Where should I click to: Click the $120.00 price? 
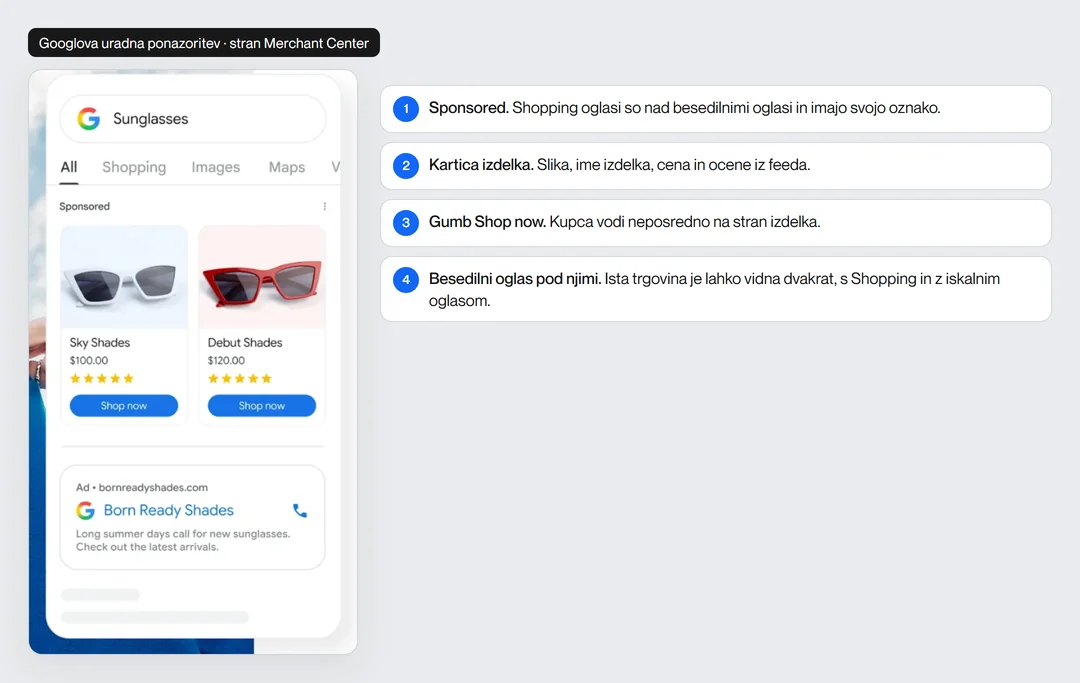(x=227, y=361)
